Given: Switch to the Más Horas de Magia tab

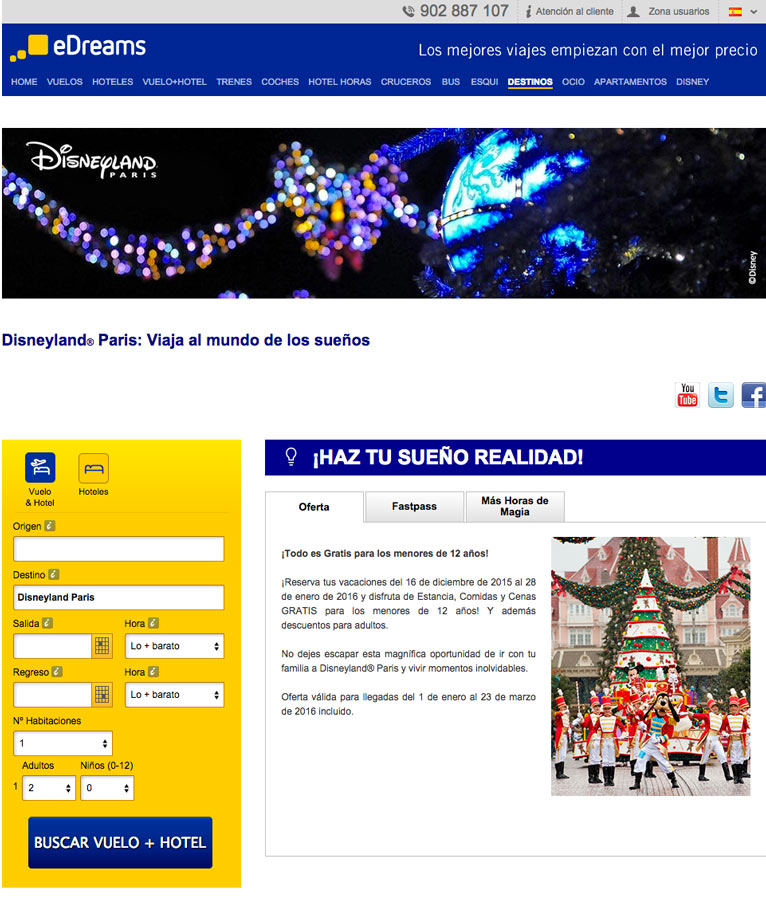Looking at the screenshot, I should pyautogui.click(x=515, y=506).
